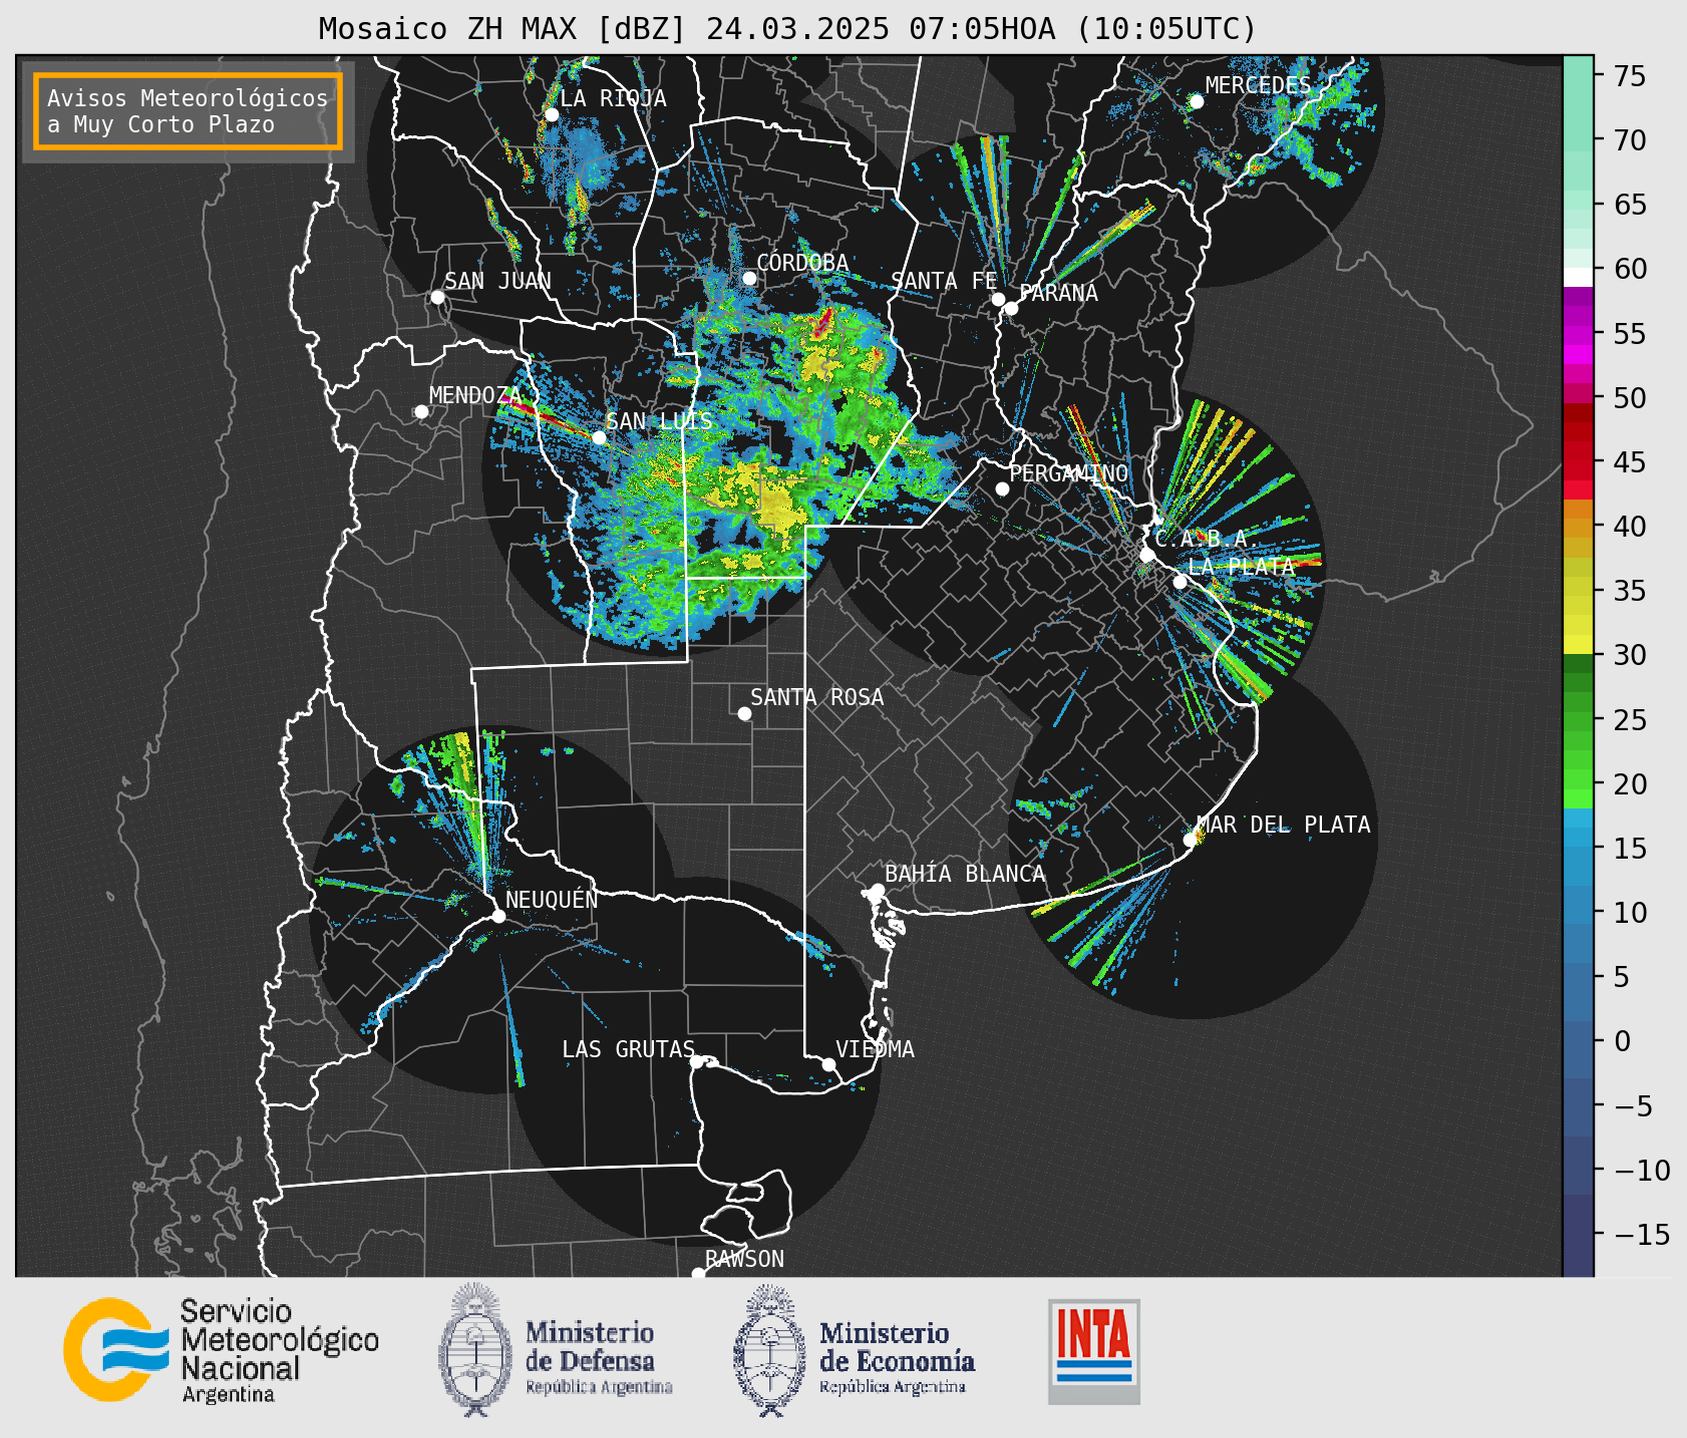
Task: Click the MENDOZA label text
Action: coord(476,395)
